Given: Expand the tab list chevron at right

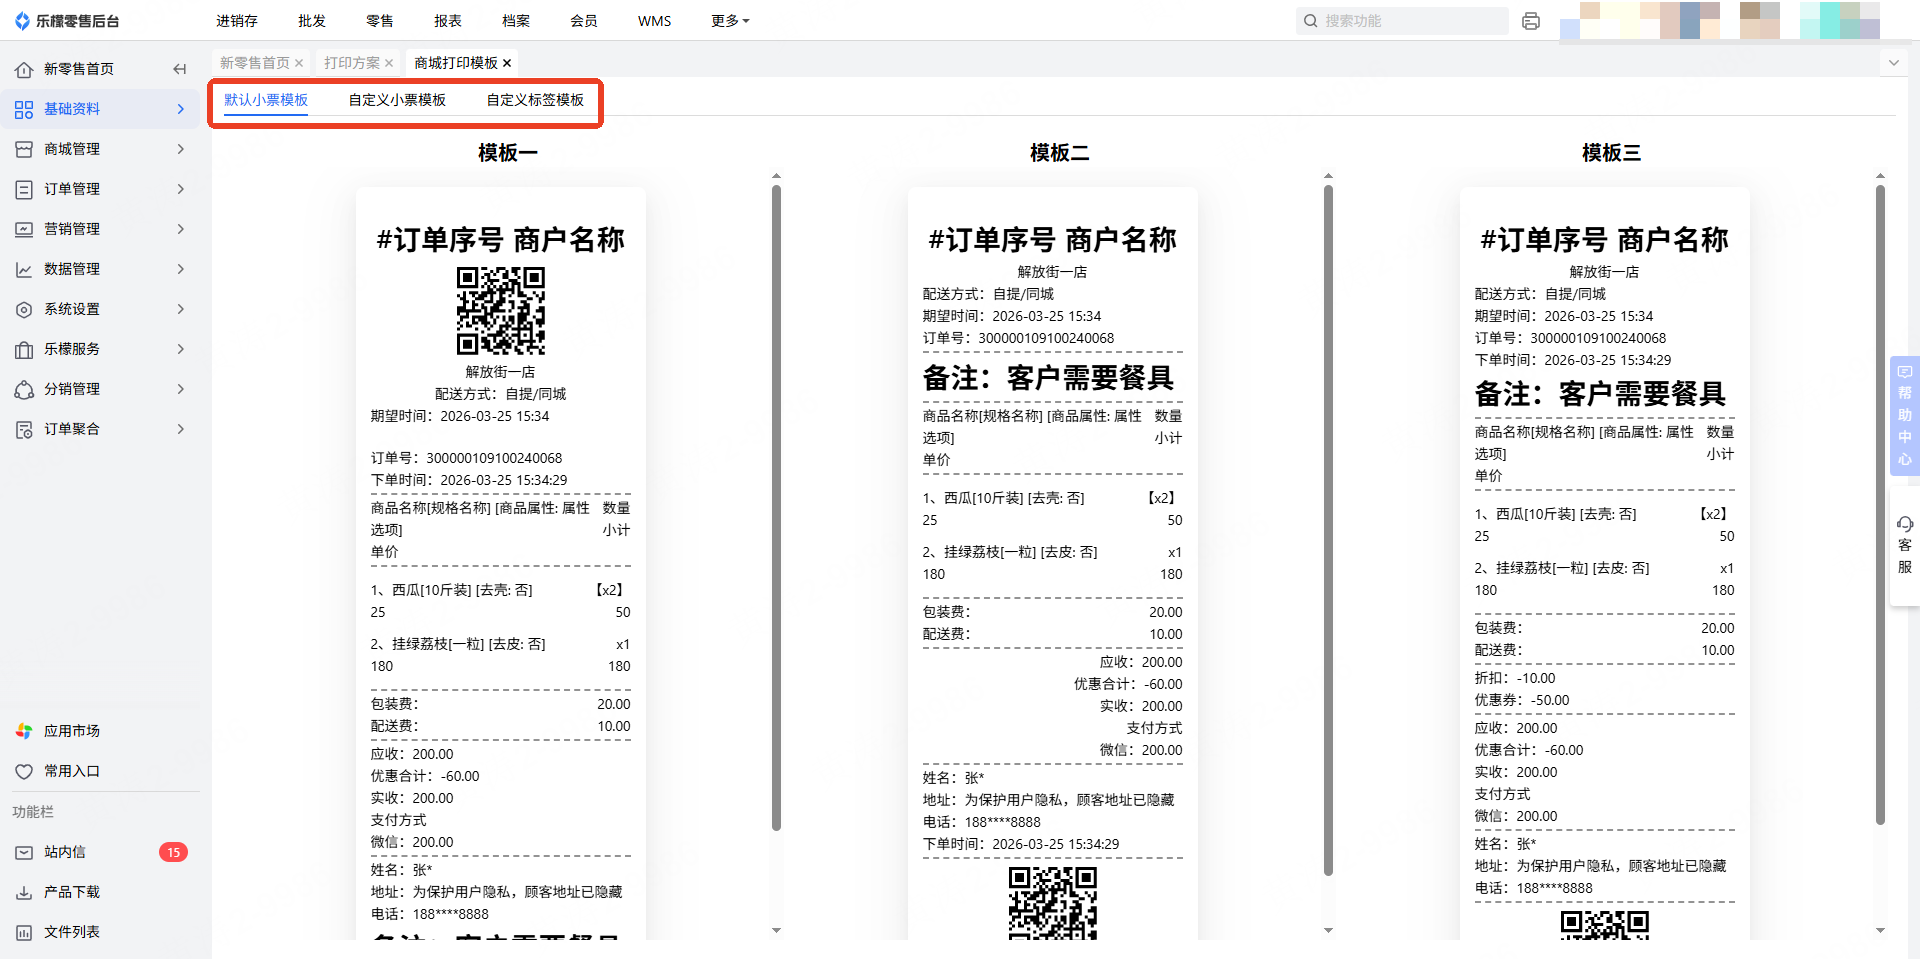Looking at the screenshot, I should pyautogui.click(x=1893, y=63).
